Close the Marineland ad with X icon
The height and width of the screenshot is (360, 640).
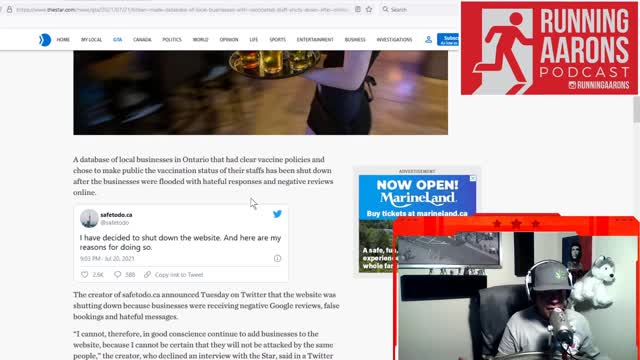tap(473, 179)
